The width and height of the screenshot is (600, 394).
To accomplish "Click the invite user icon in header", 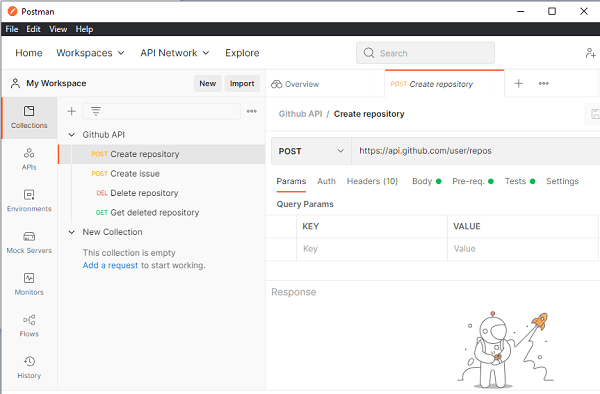I will point(590,53).
